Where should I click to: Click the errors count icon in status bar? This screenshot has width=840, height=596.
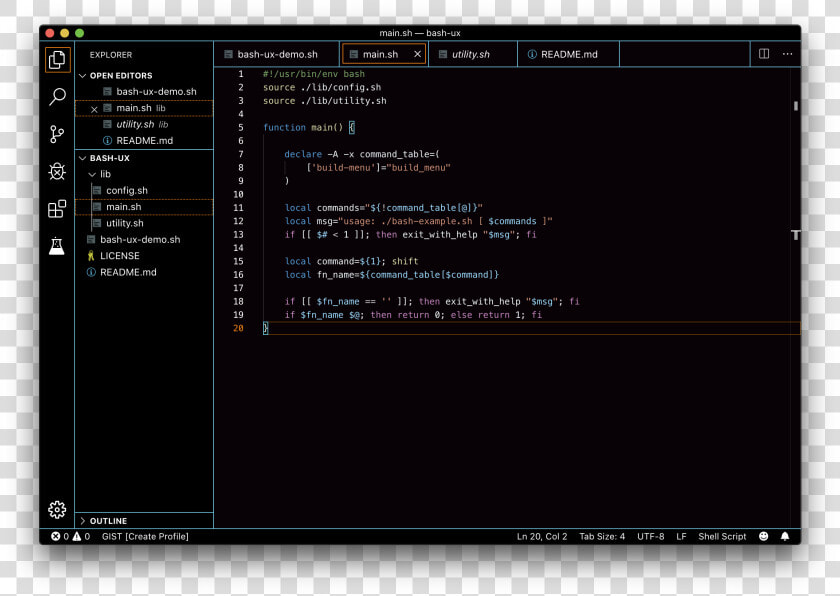click(x=55, y=536)
